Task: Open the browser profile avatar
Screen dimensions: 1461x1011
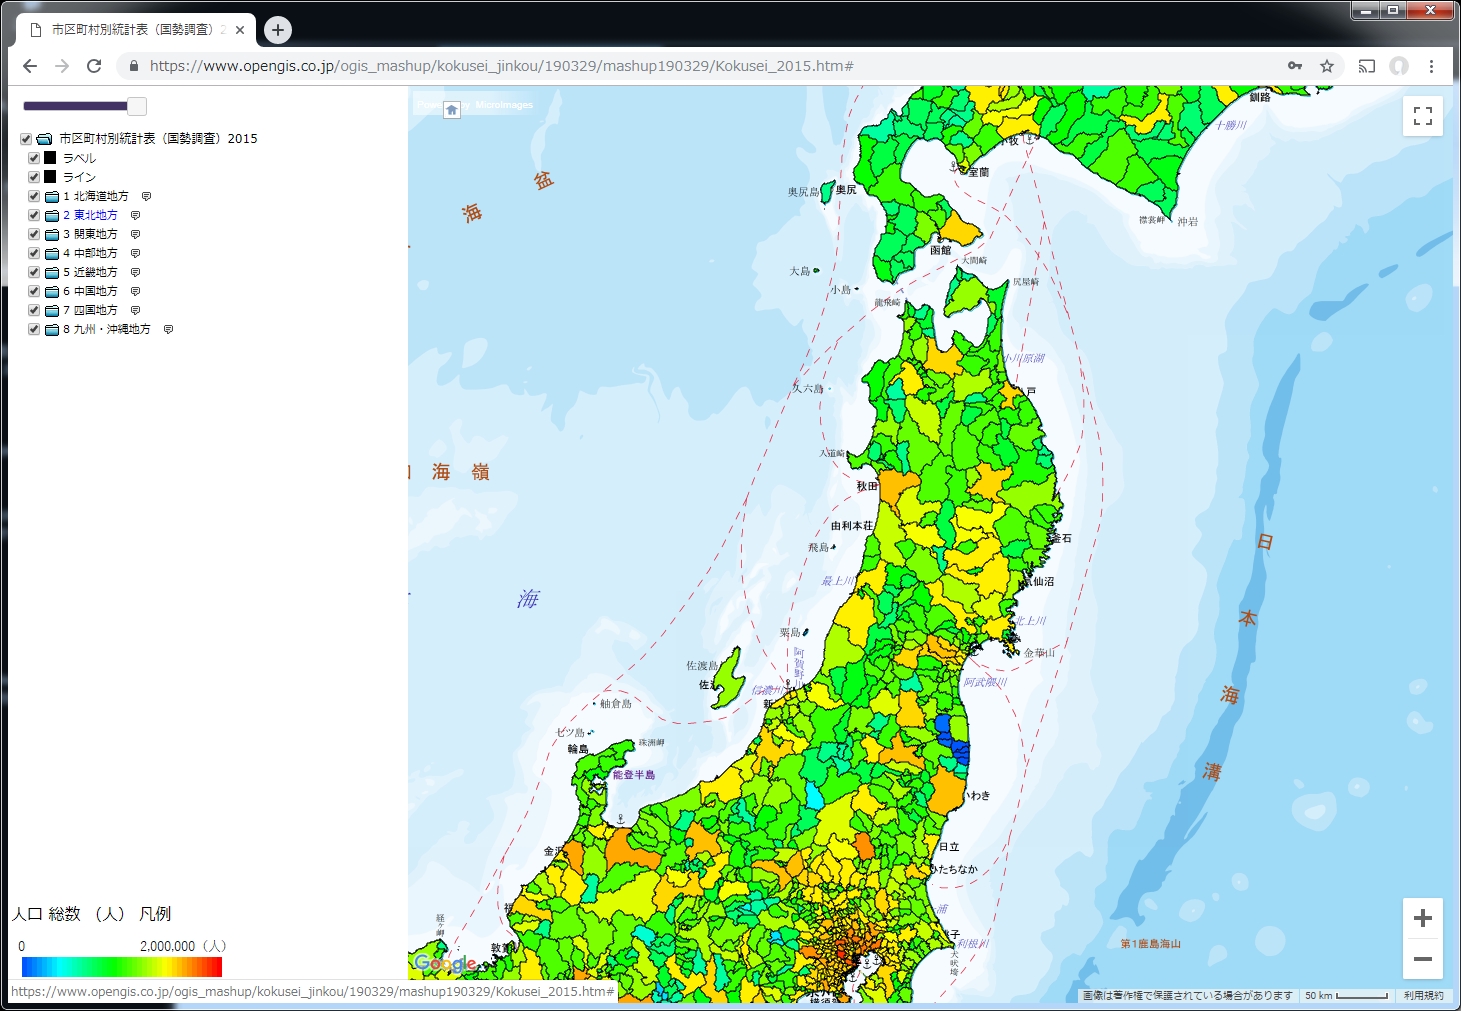Action: coord(1399,66)
